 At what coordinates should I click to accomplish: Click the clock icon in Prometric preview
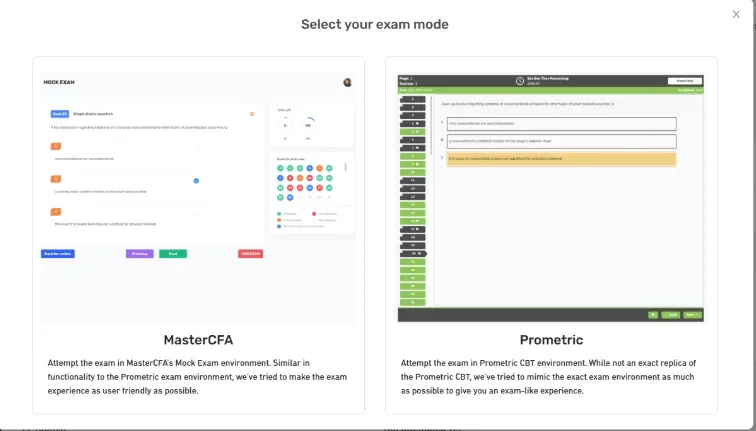click(x=520, y=81)
